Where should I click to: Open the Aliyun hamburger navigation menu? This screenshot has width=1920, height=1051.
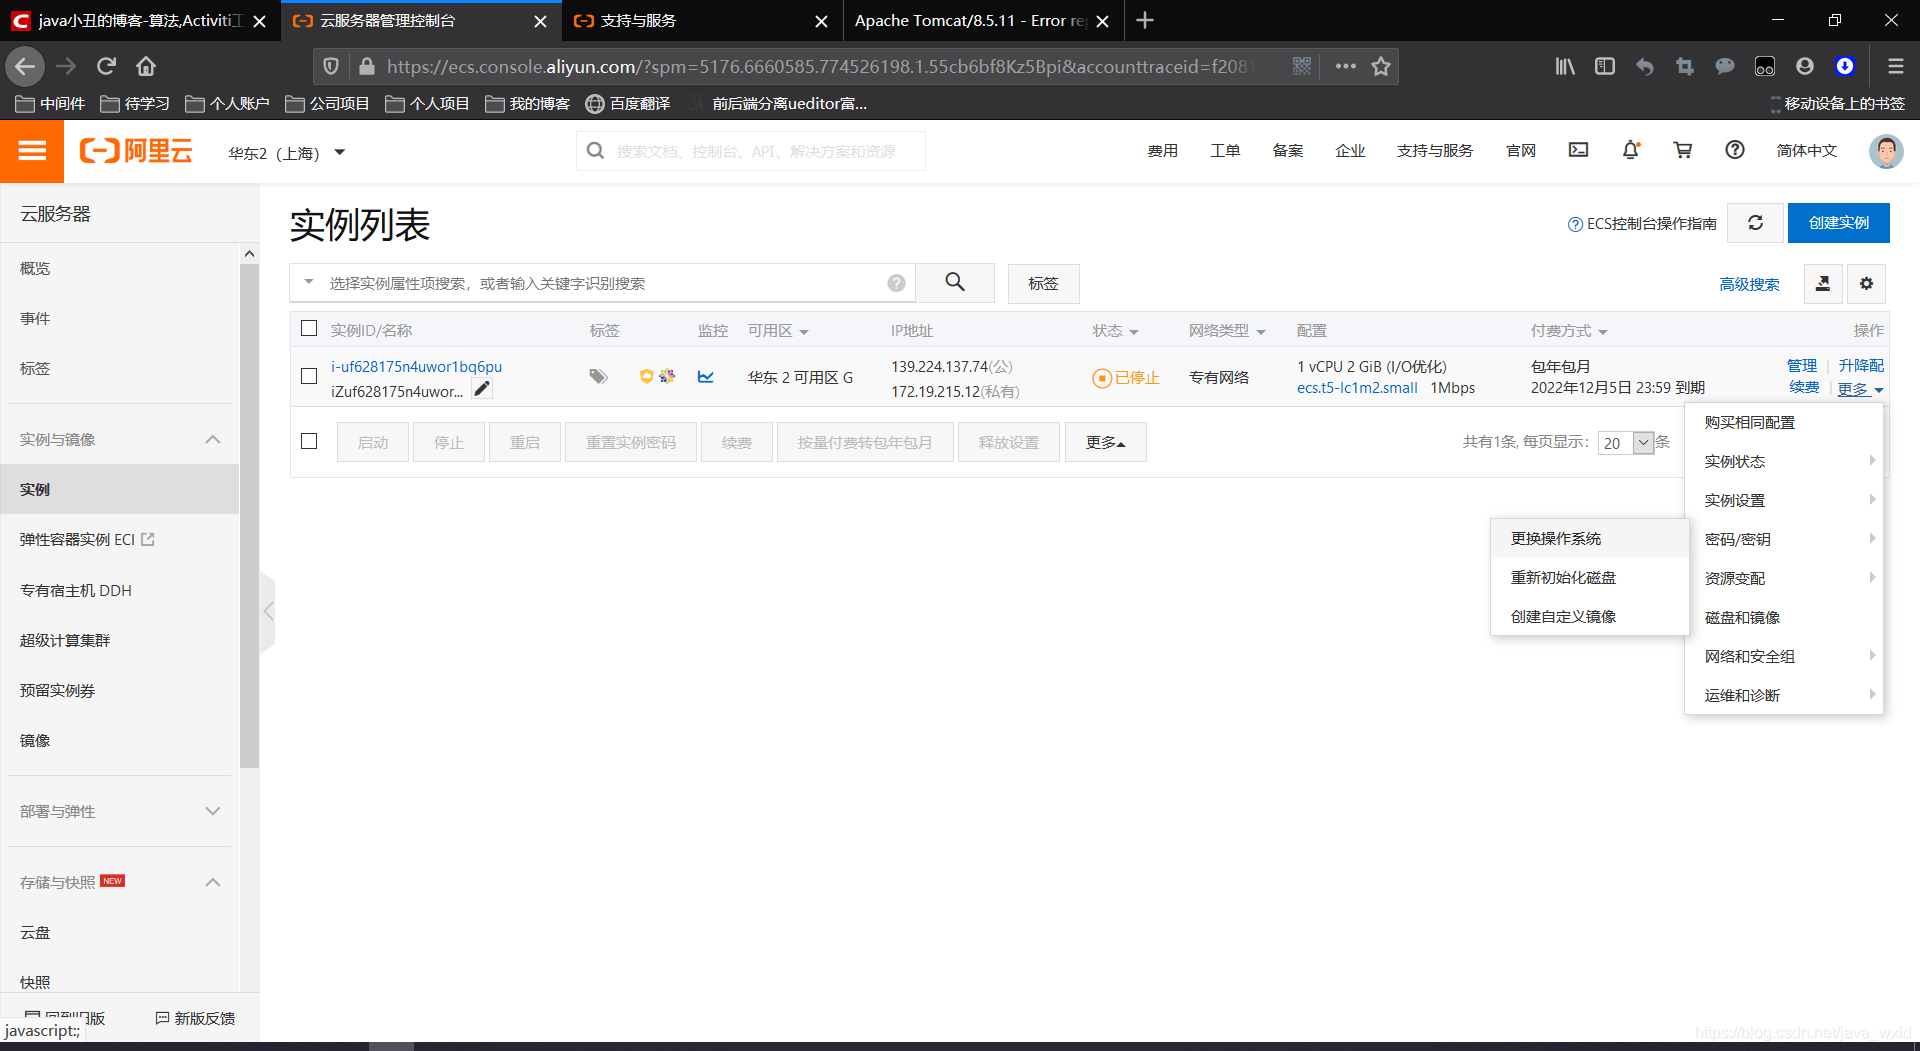[x=32, y=151]
